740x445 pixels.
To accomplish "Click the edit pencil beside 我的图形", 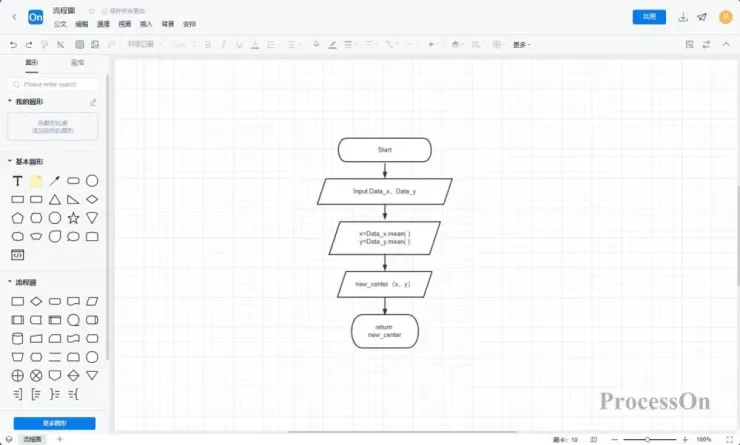I will tap(93, 102).
